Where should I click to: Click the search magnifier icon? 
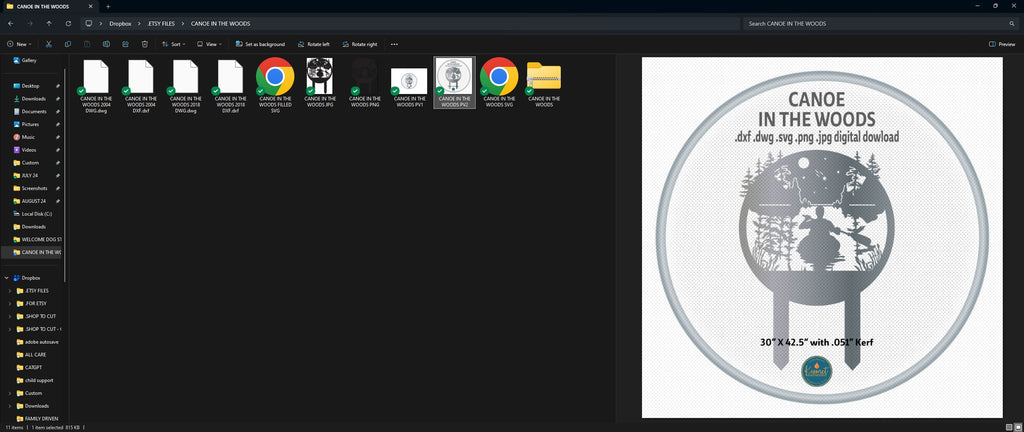(1012, 23)
